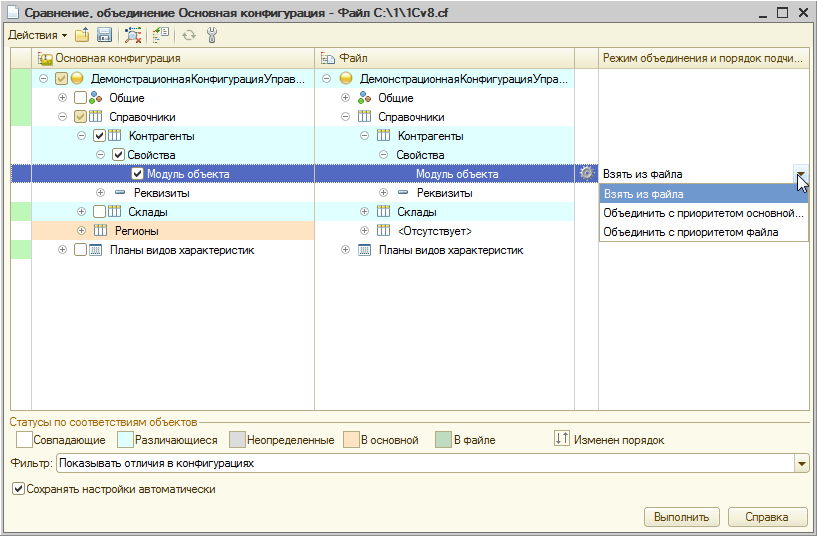This screenshot has height=536, width=817.
Task: Uncheck the Модуль объекта checkbox
Action: click(138, 174)
